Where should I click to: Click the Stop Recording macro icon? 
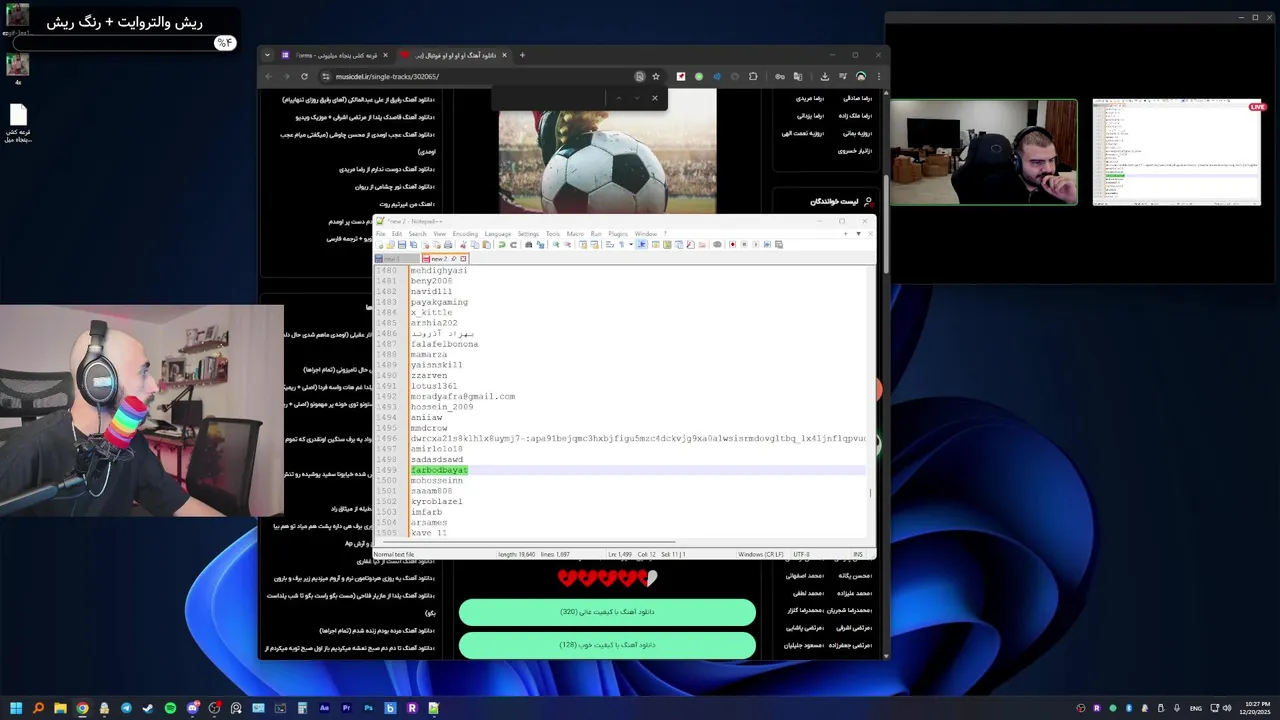[744, 244]
